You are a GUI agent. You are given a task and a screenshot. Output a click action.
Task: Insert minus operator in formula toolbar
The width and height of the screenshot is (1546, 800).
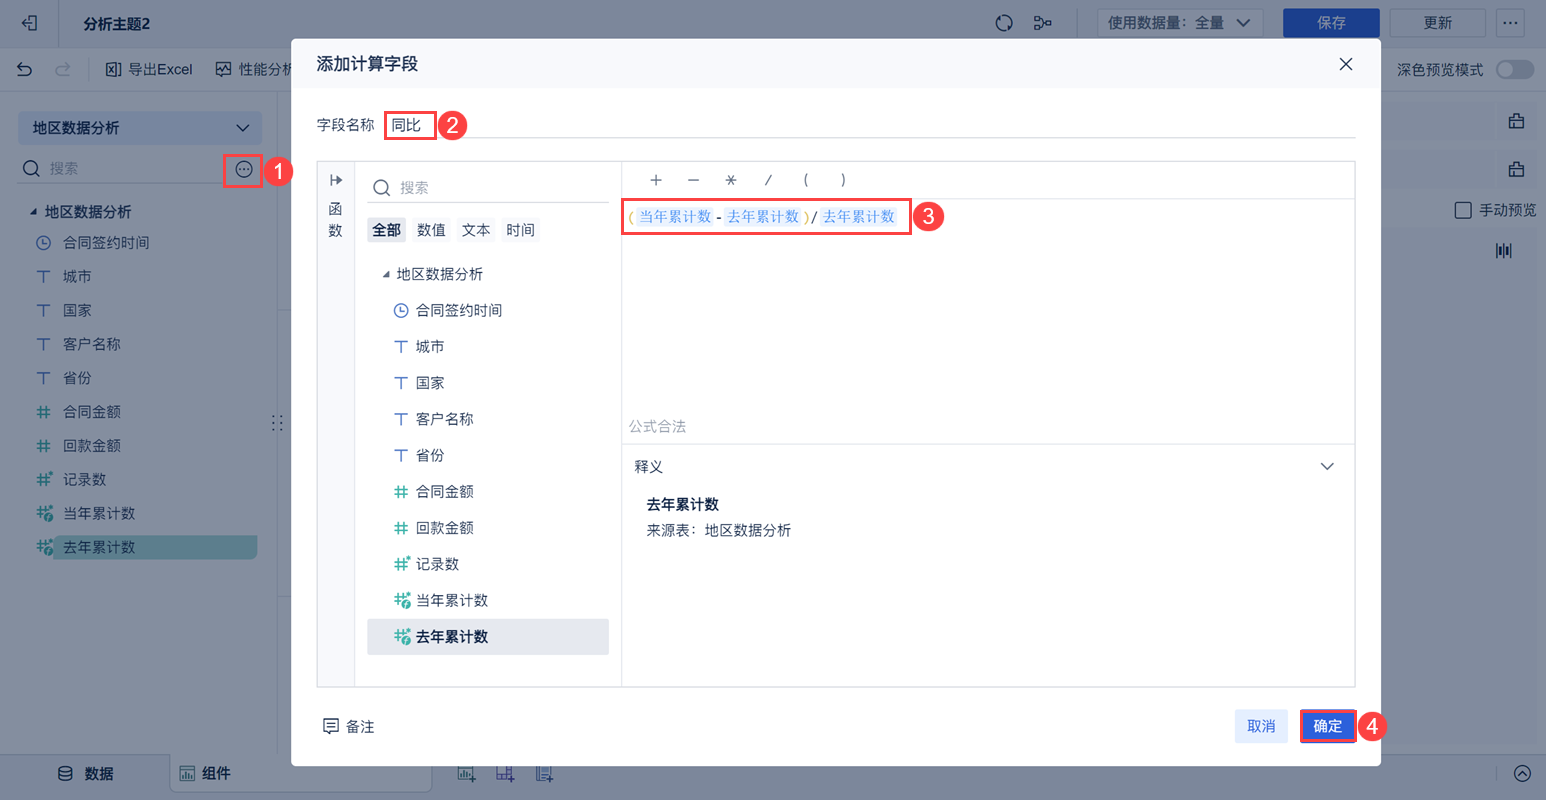[693, 180]
